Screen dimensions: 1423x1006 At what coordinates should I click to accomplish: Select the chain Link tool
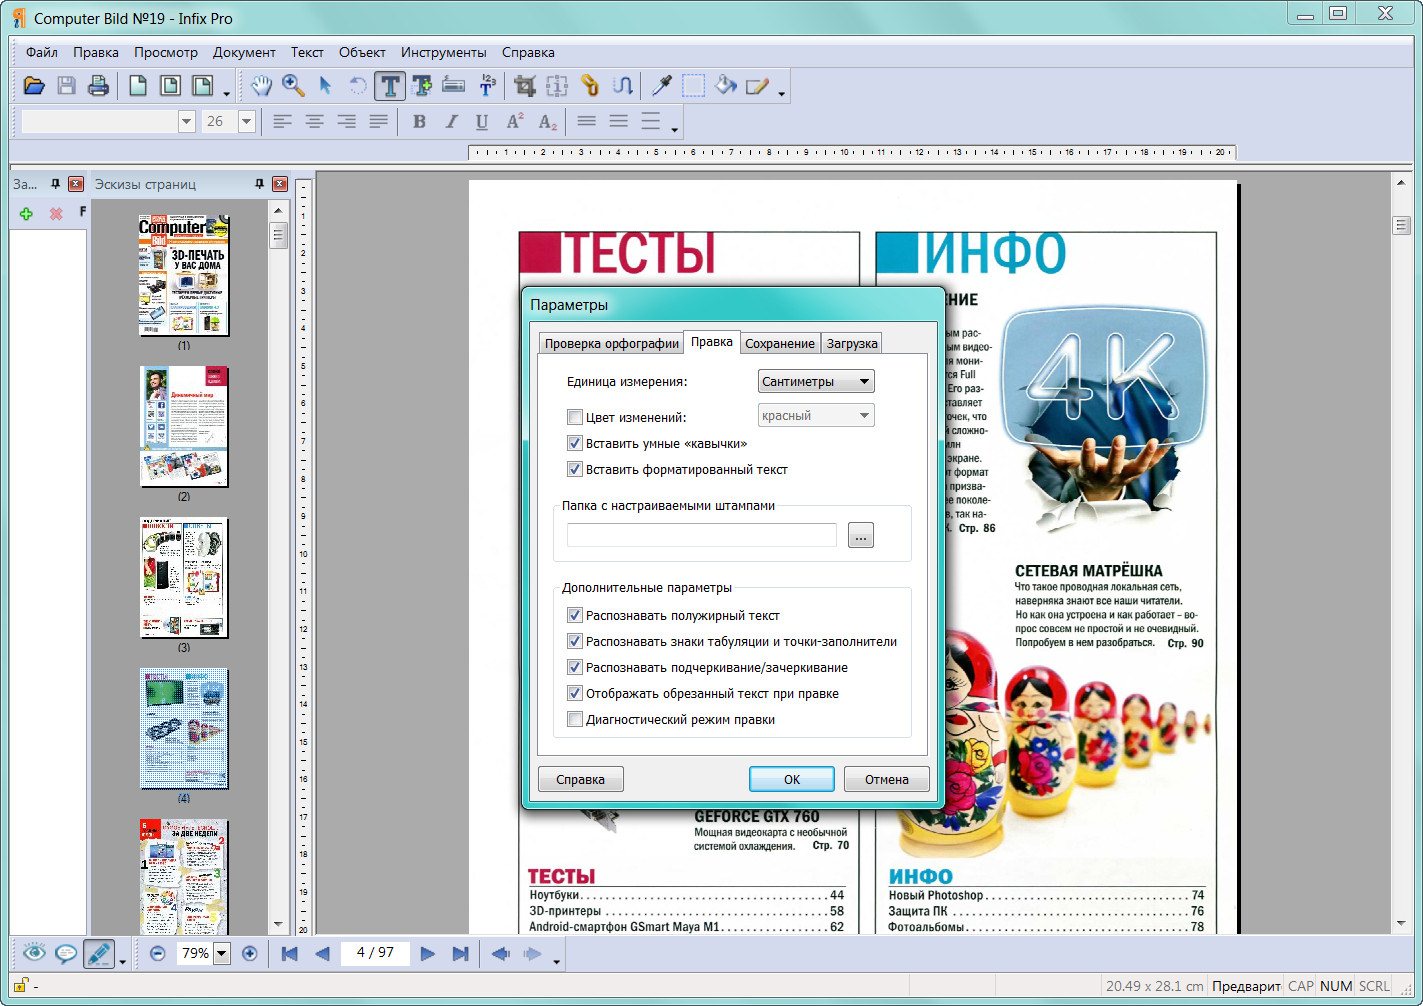589,86
